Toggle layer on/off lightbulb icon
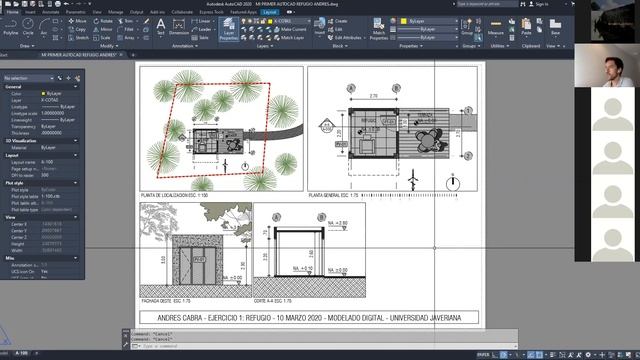 pos(244,21)
